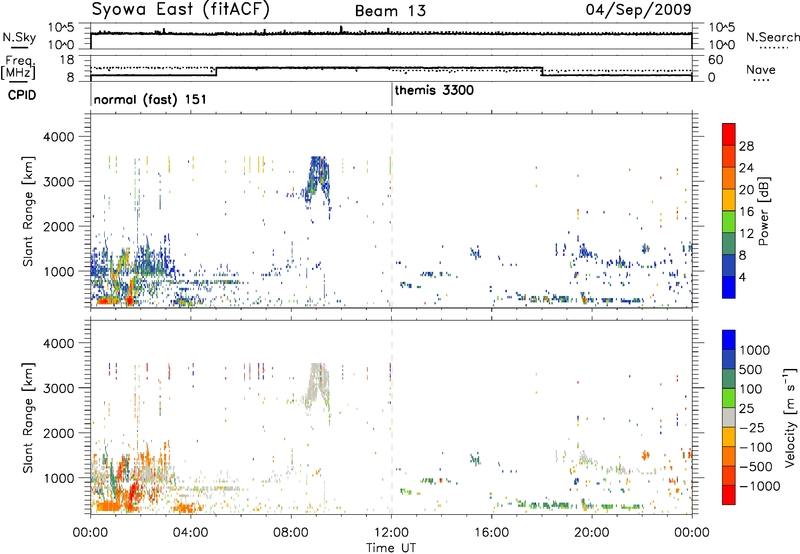Click the blue bottom of the Power color bar
This screenshot has height=554, width=800.
click(x=729, y=288)
